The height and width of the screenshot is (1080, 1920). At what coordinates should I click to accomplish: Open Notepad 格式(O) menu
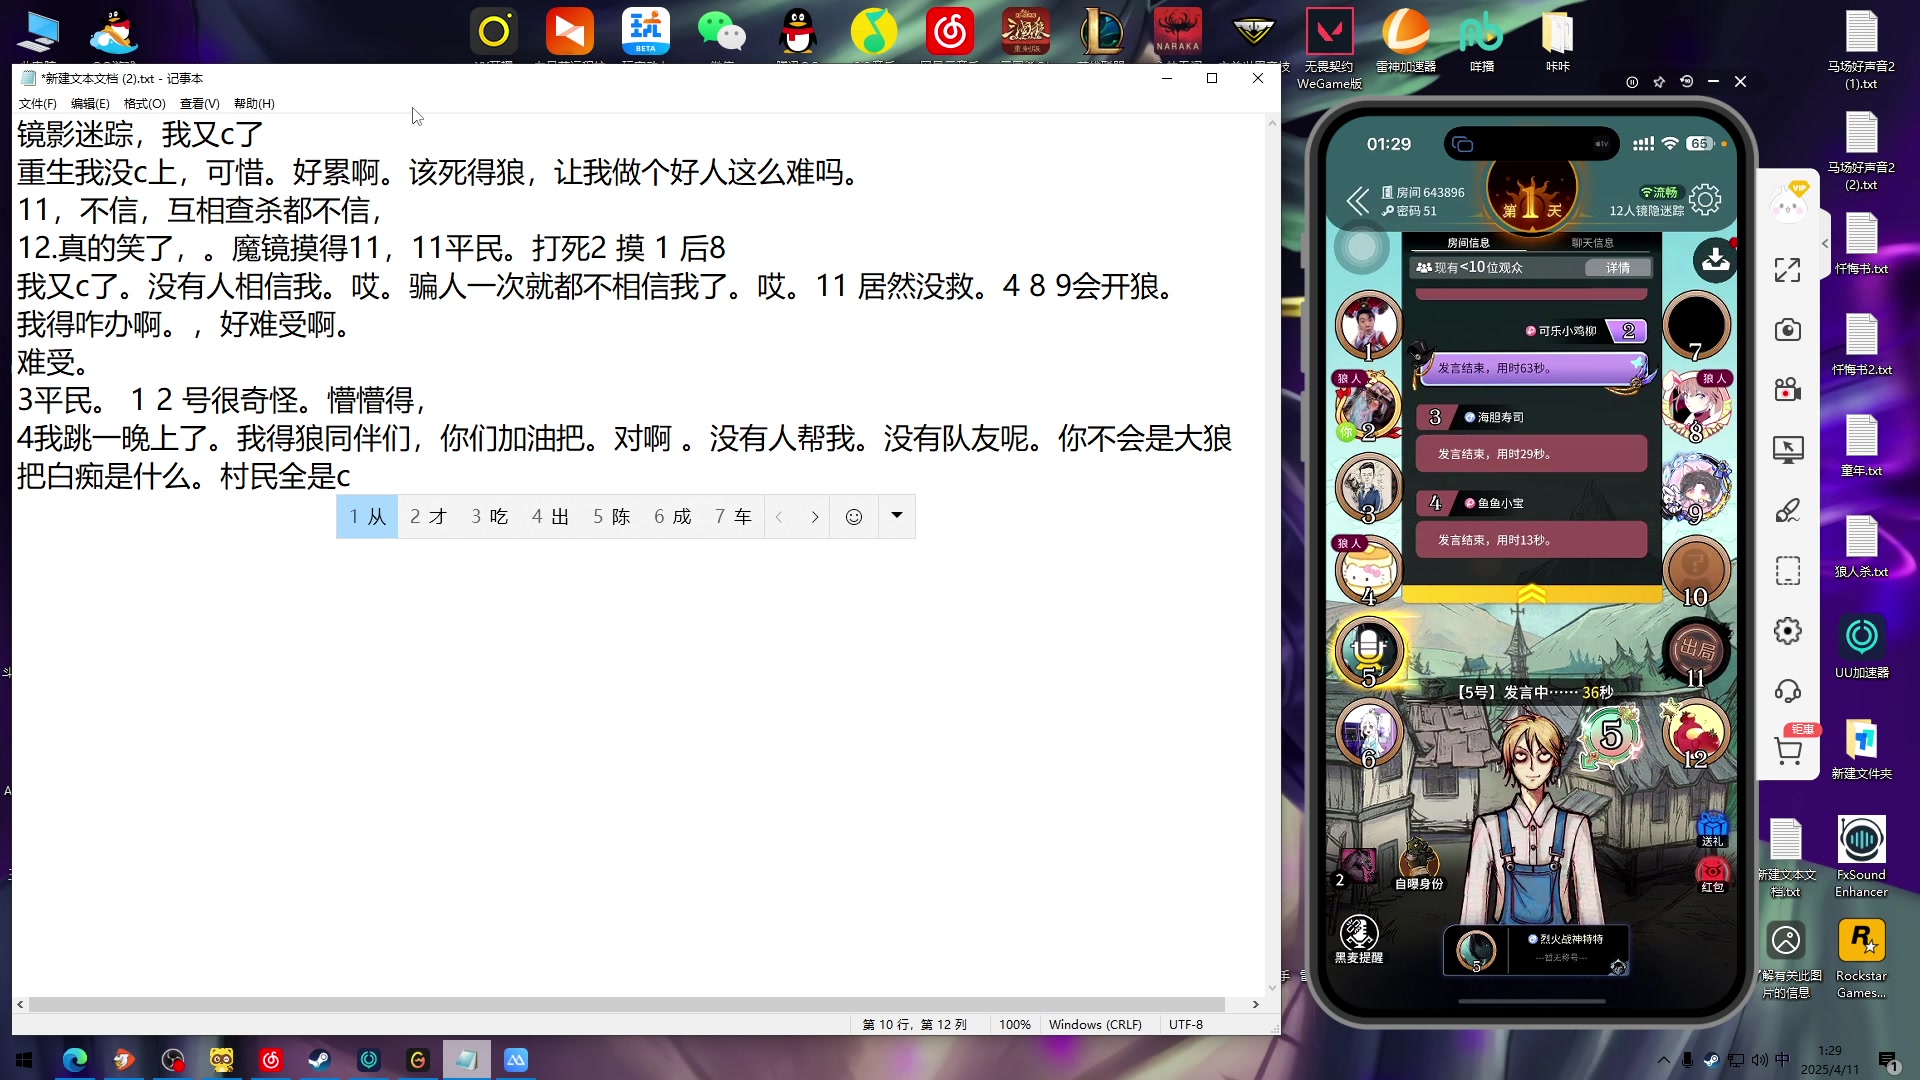(144, 104)
